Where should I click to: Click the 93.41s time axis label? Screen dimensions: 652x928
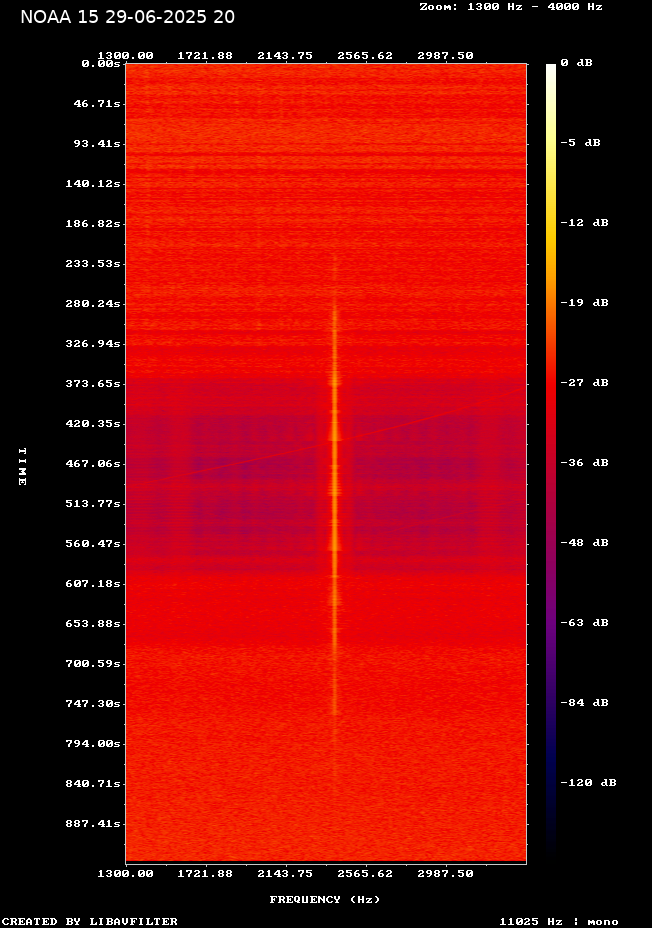(x=97, y=144)
